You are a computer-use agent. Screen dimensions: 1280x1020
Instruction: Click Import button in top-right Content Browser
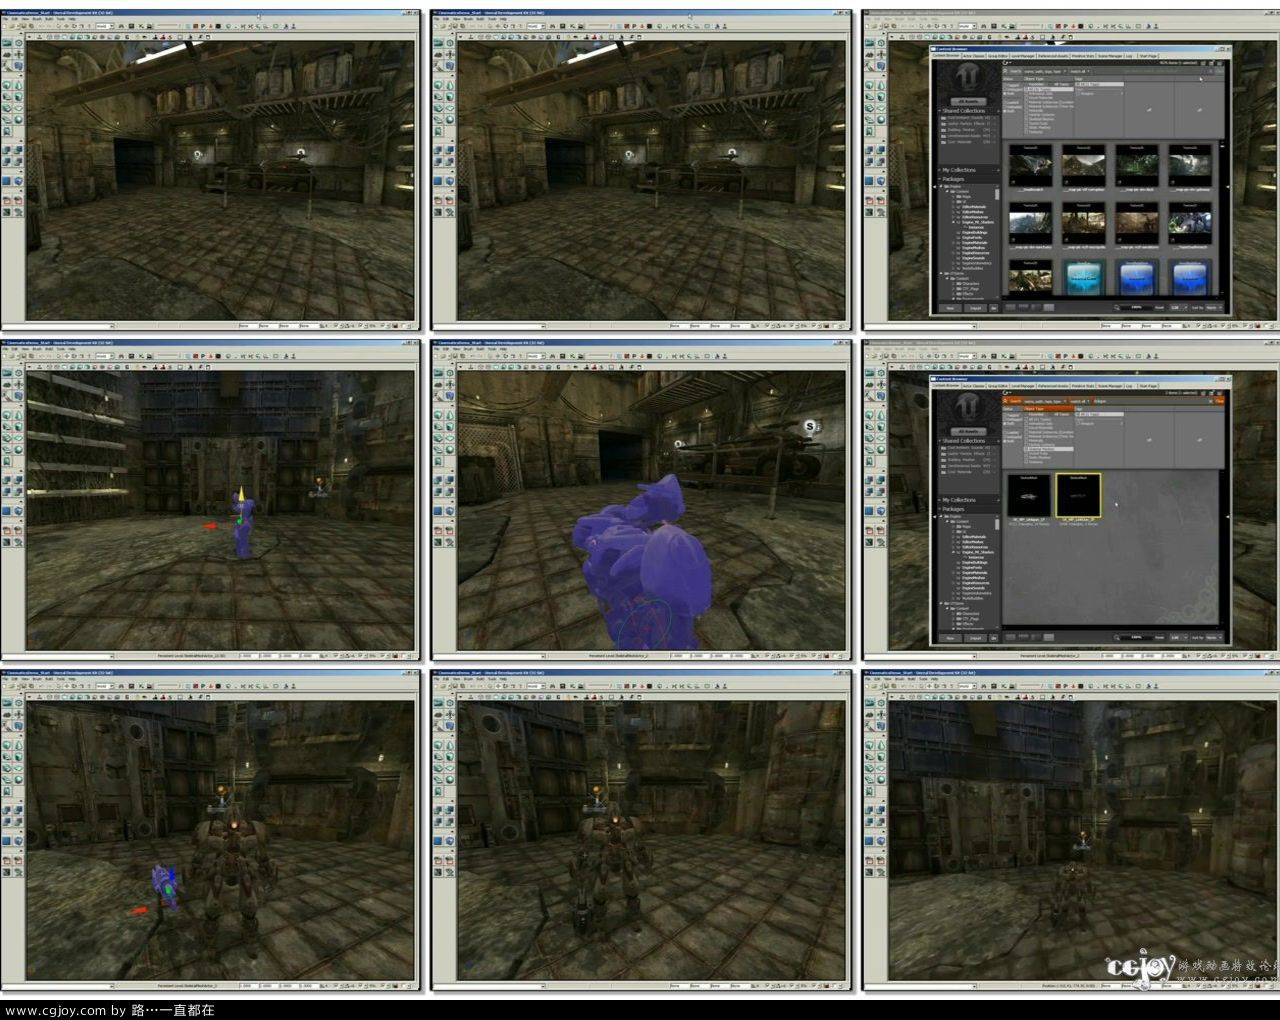(975, 308)
